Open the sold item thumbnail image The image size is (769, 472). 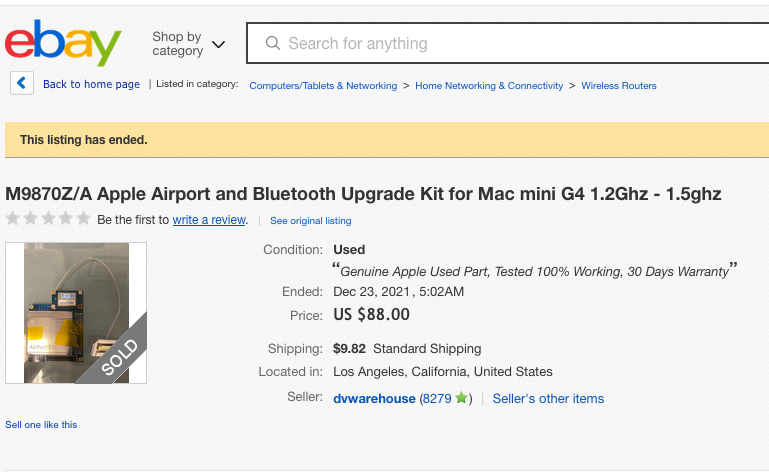click(x=76, y=313)
